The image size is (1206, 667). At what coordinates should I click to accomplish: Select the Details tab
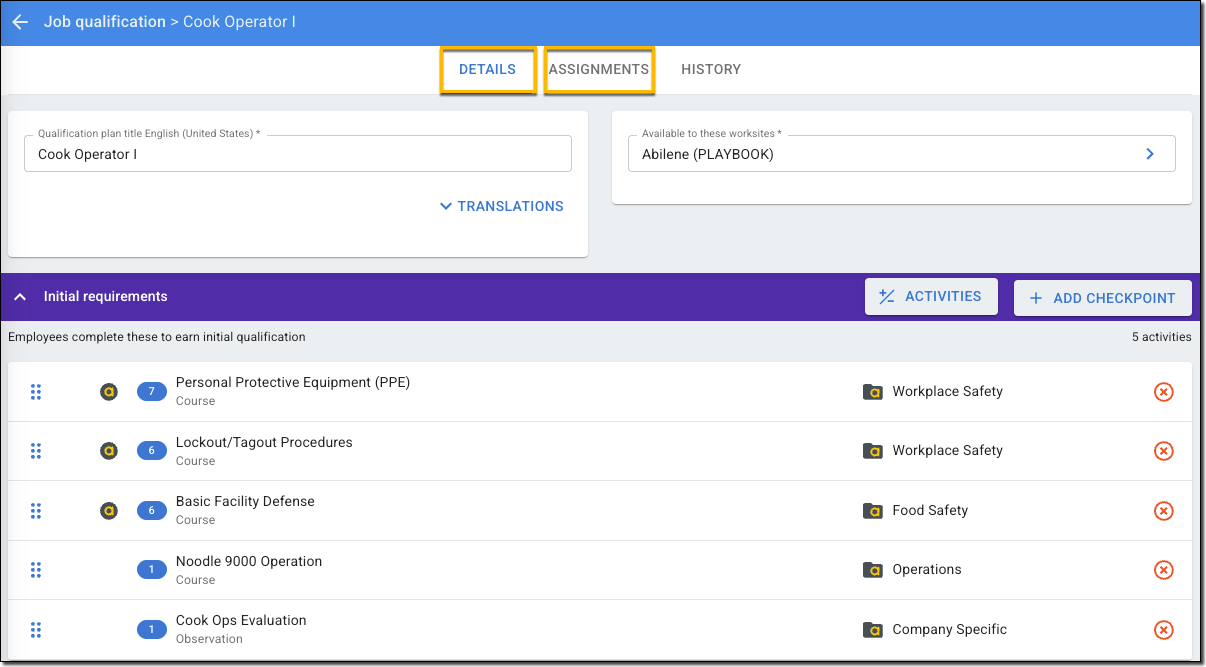click(x=487, y=70)
